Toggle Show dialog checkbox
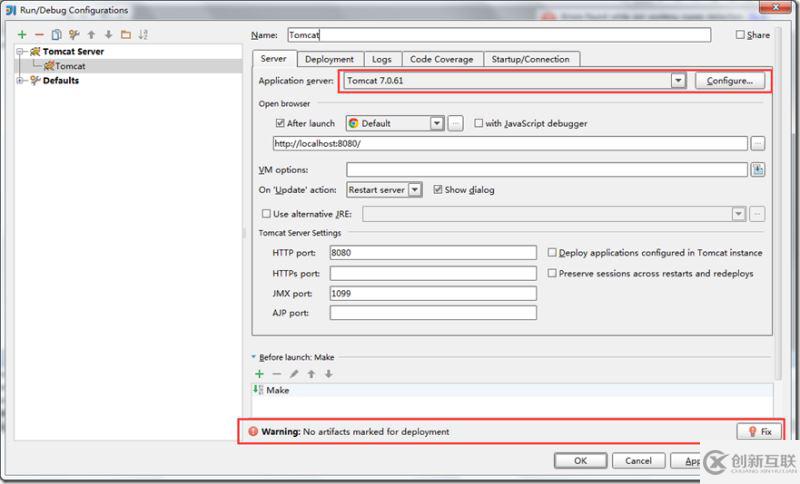Screen dimensions: 800x484 tap(438, 189)
